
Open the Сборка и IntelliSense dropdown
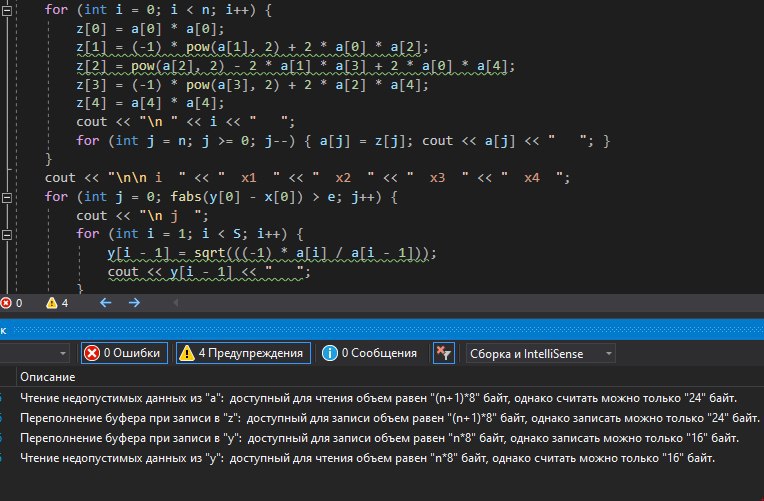point(538,353)
